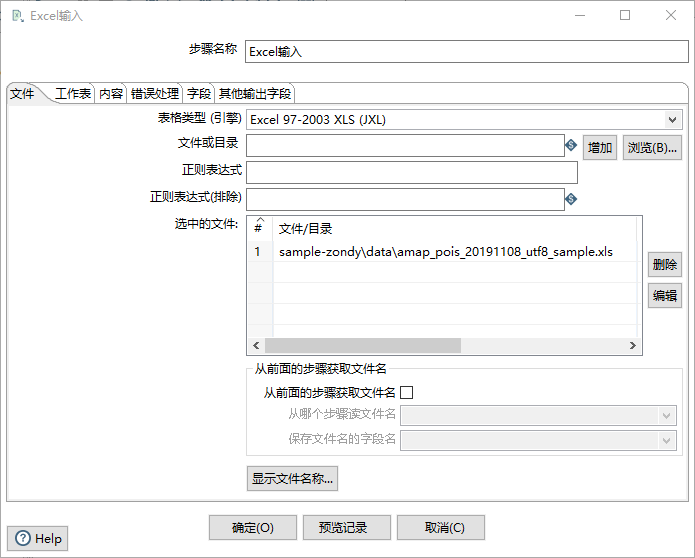Click the 编辑 button
This screenshot has height=558, width=695.
click(x=664, y=295)
